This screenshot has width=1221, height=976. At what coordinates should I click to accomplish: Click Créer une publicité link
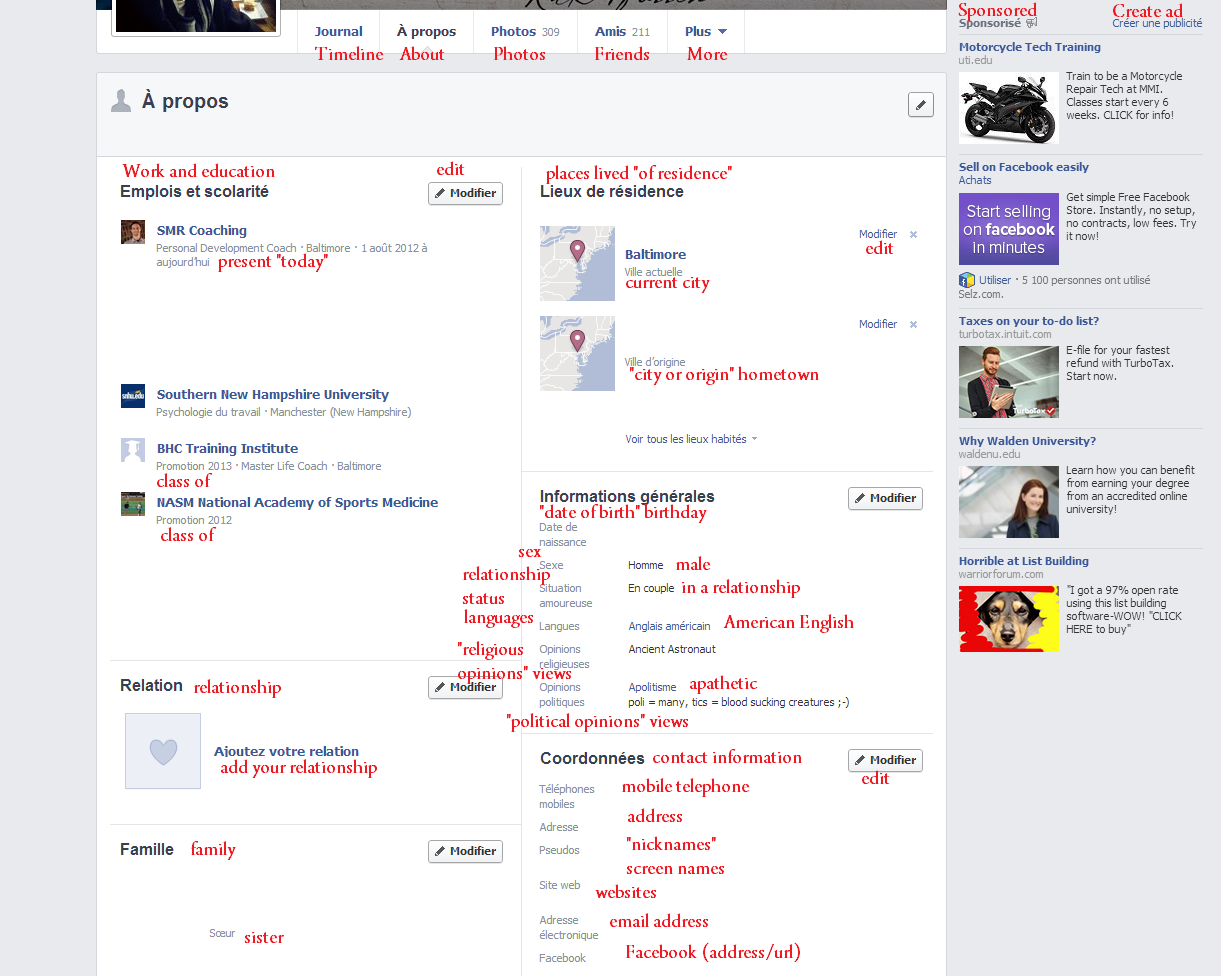pyautogui.click(x=1157, y=23)
